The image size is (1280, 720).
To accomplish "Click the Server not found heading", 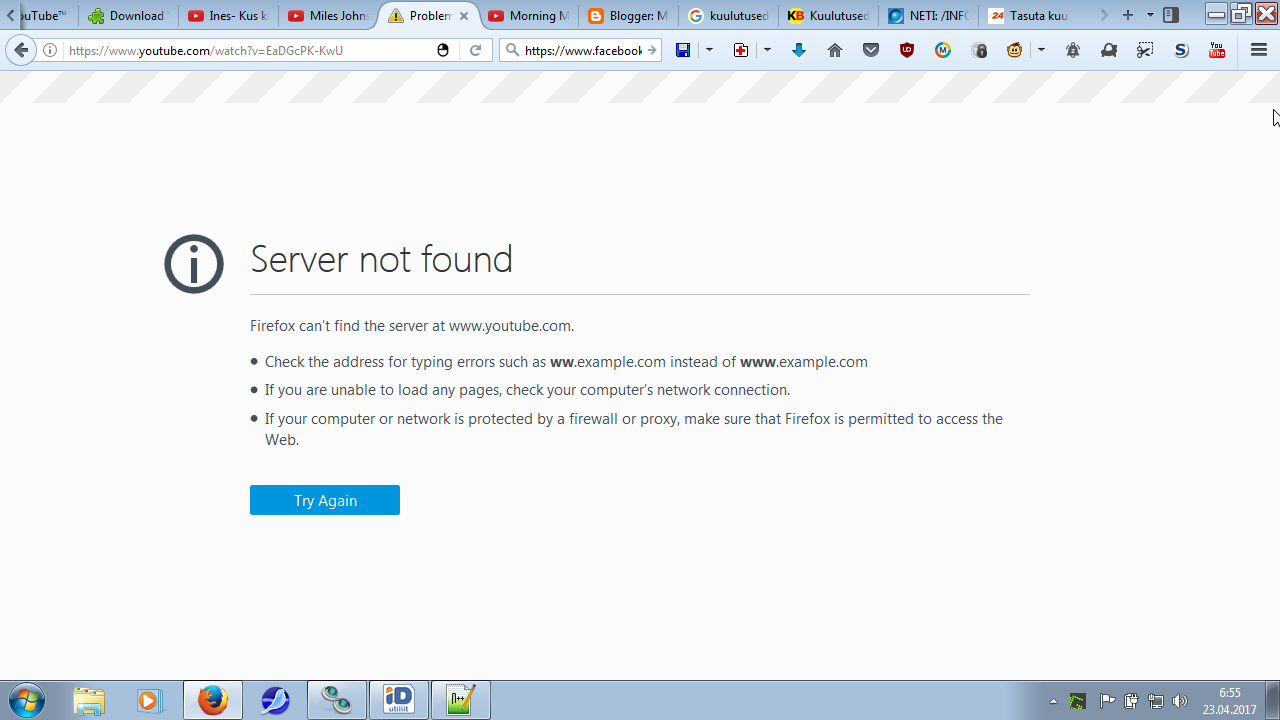I will pos(381,260).
